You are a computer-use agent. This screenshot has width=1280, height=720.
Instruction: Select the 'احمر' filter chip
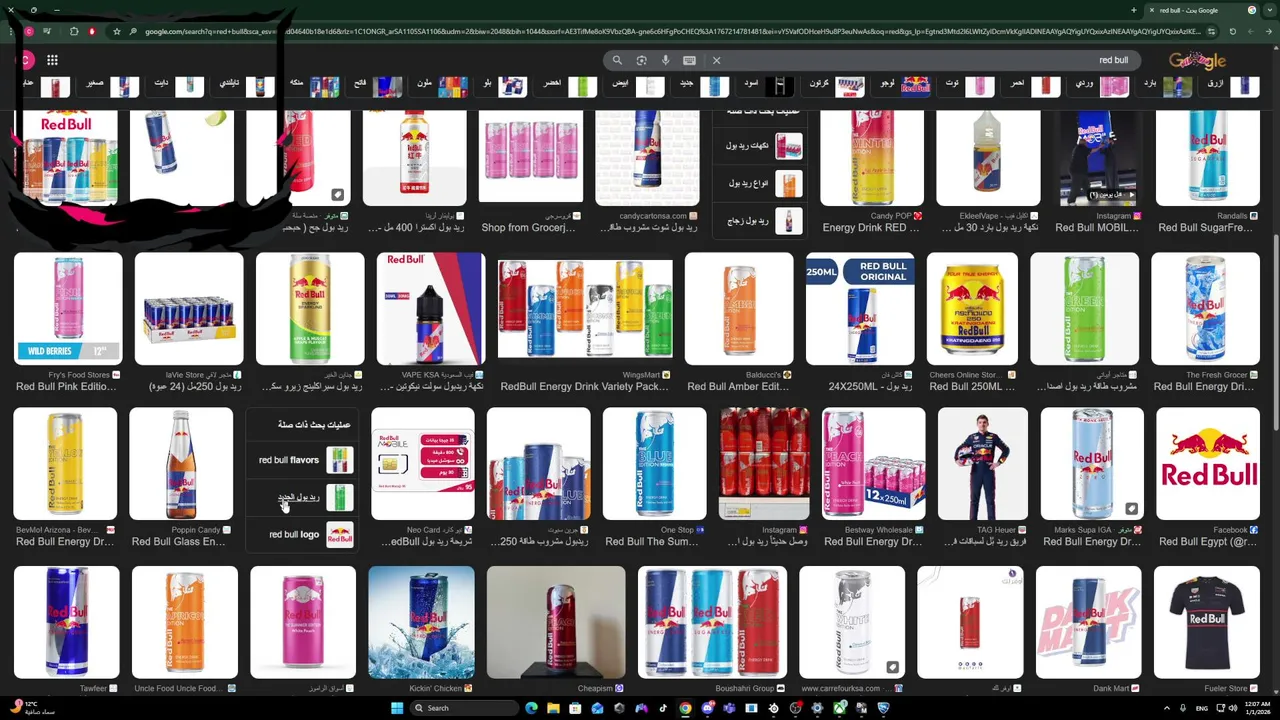(x=1030, y=85)
